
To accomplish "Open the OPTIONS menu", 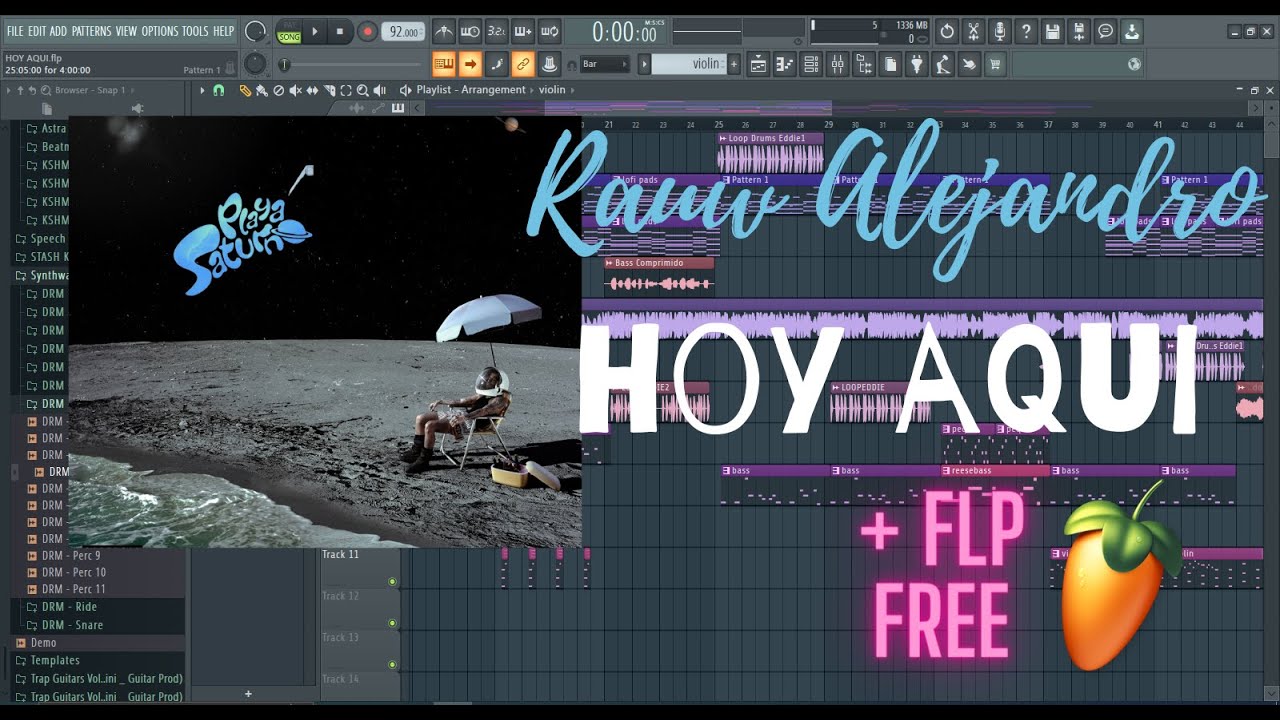I will point(159,31).
